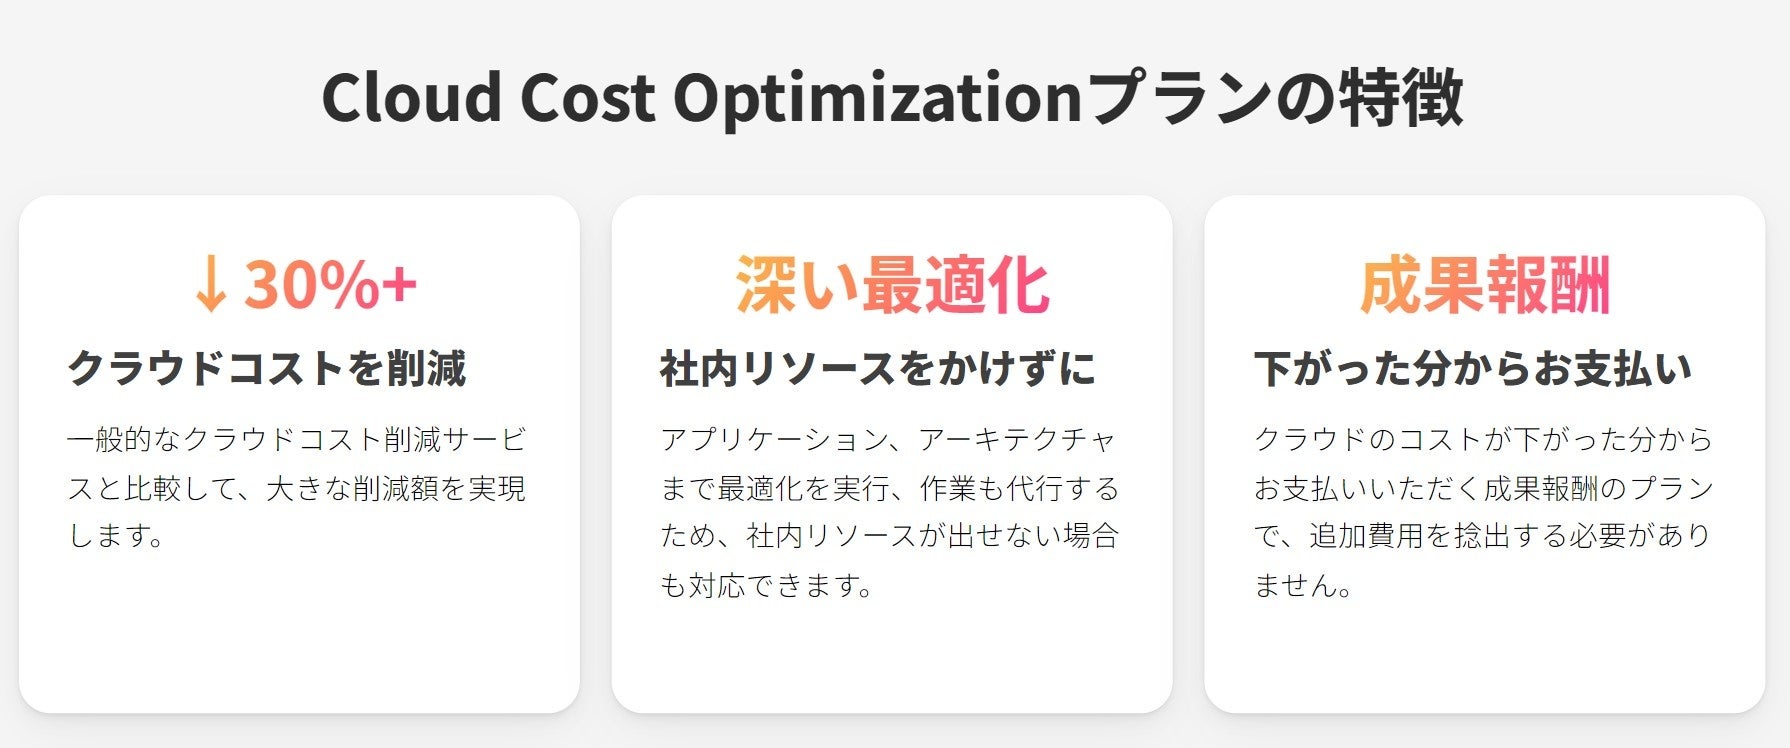Click the line お支払いいただく成果報酬のプラン
The height and width of the screenshot is (748, 1790).
[1484, 488]
